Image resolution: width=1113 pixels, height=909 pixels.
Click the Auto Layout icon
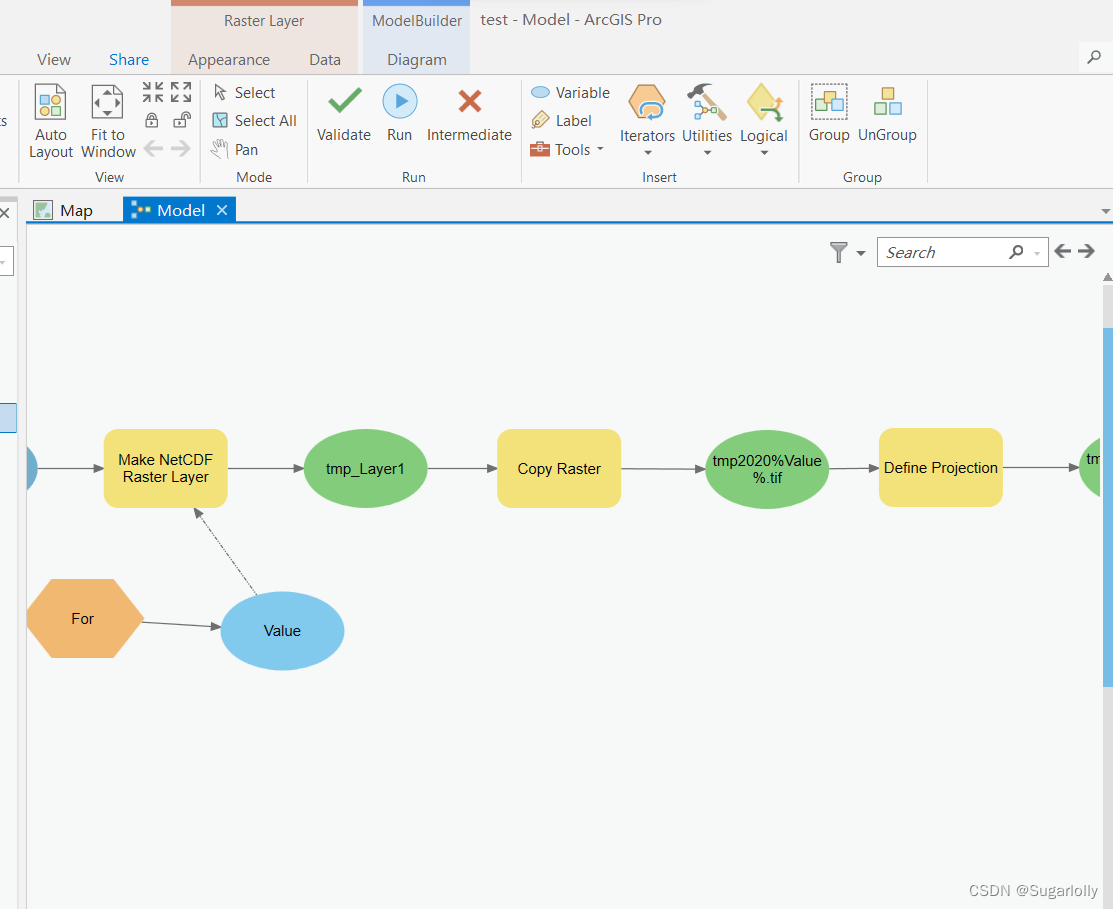50,102
